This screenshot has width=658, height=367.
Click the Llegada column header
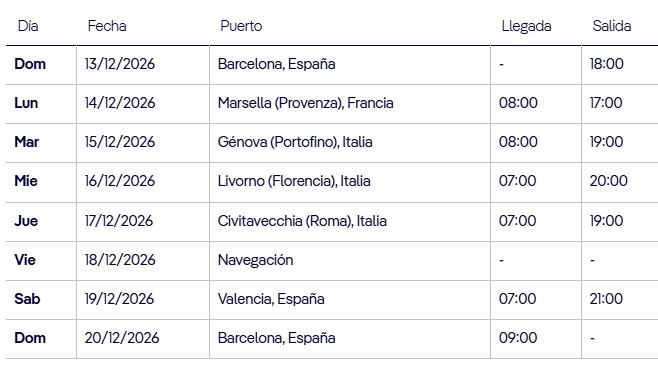click(x=526, y=26)
